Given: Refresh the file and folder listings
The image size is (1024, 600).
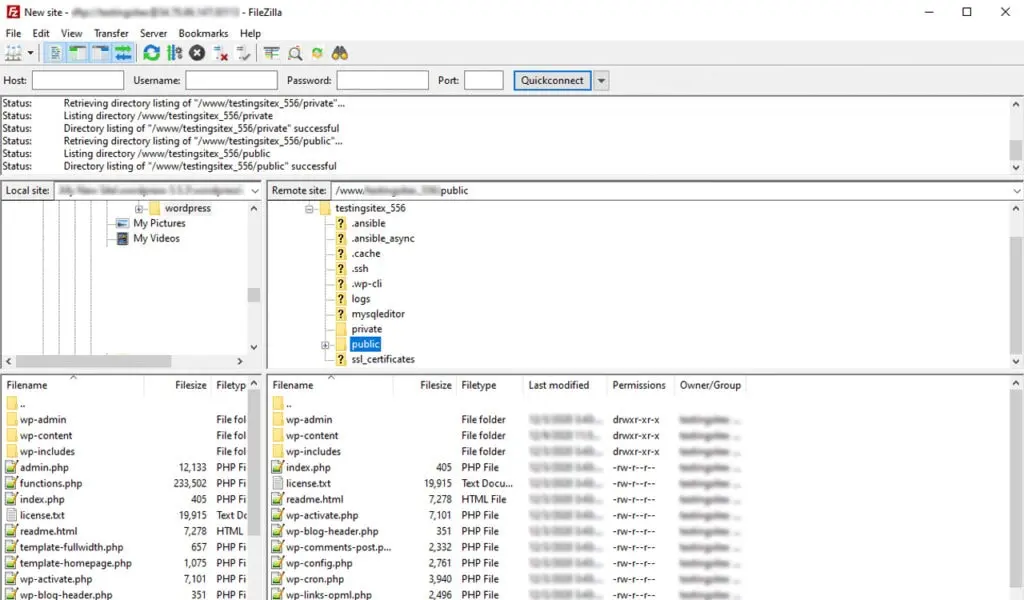Looking at the screenshot, I should tap(151, 53).
